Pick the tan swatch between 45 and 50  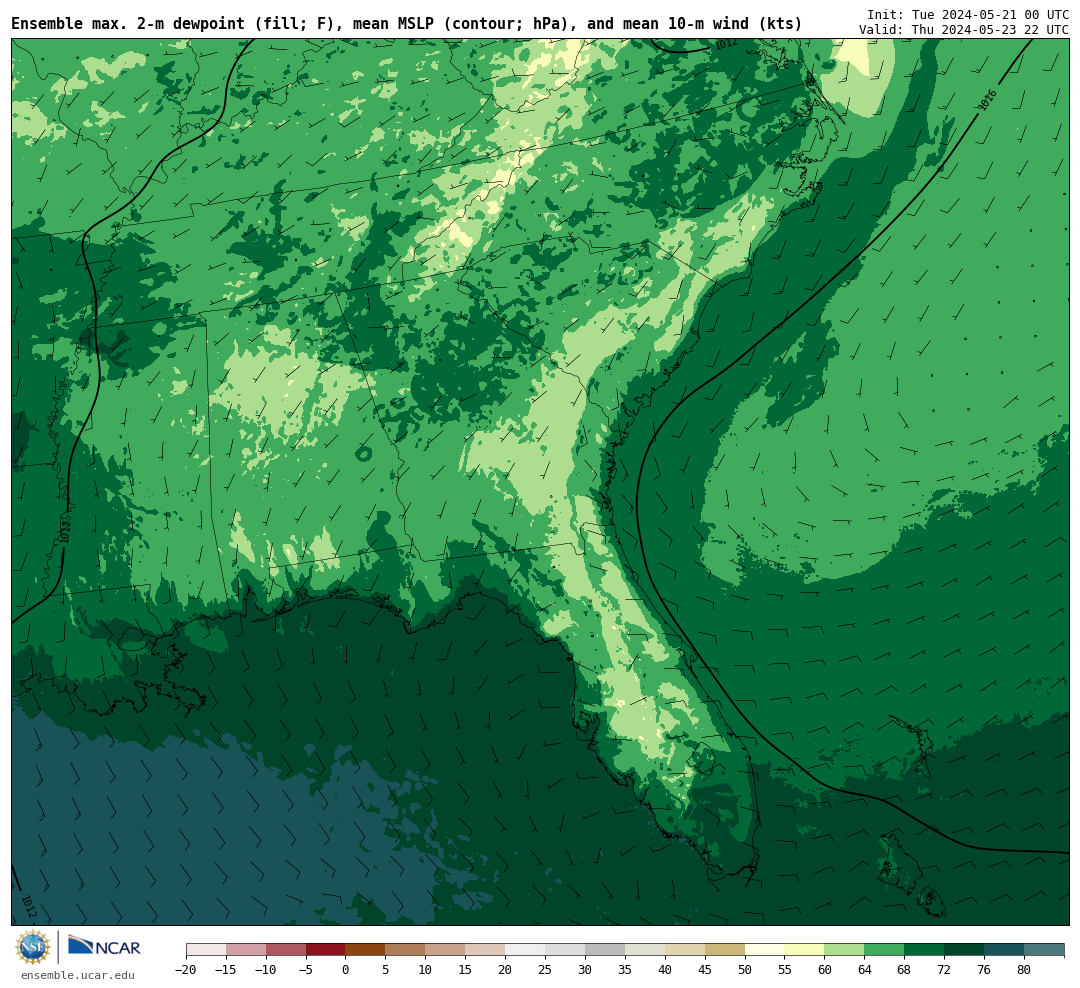[725, 950]
